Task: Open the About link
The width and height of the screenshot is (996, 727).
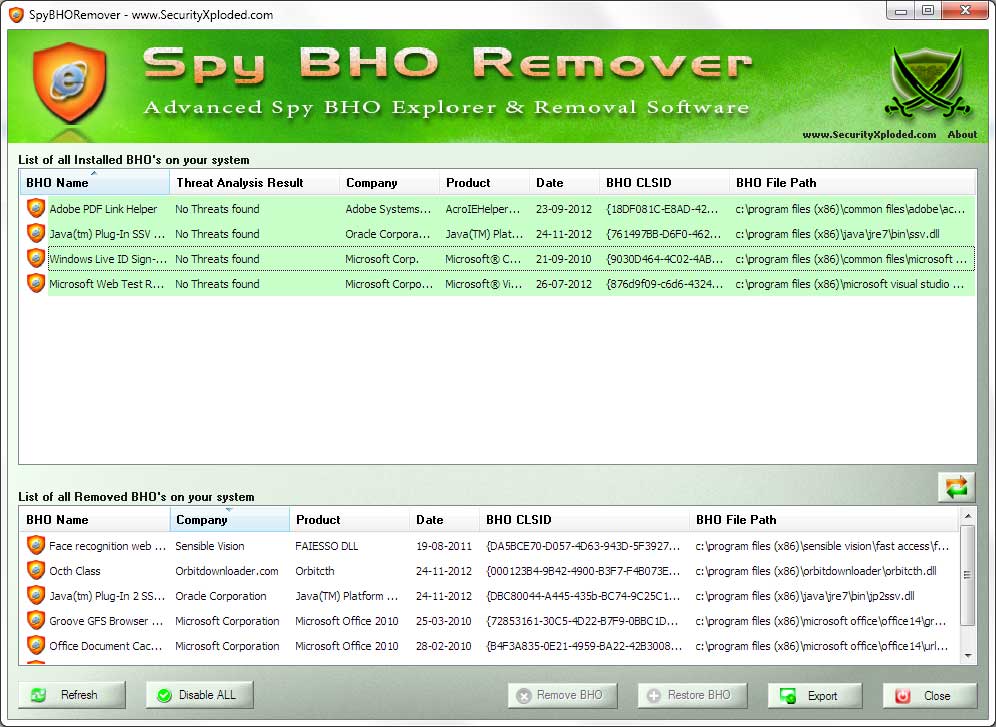Action: click(962, 134)
